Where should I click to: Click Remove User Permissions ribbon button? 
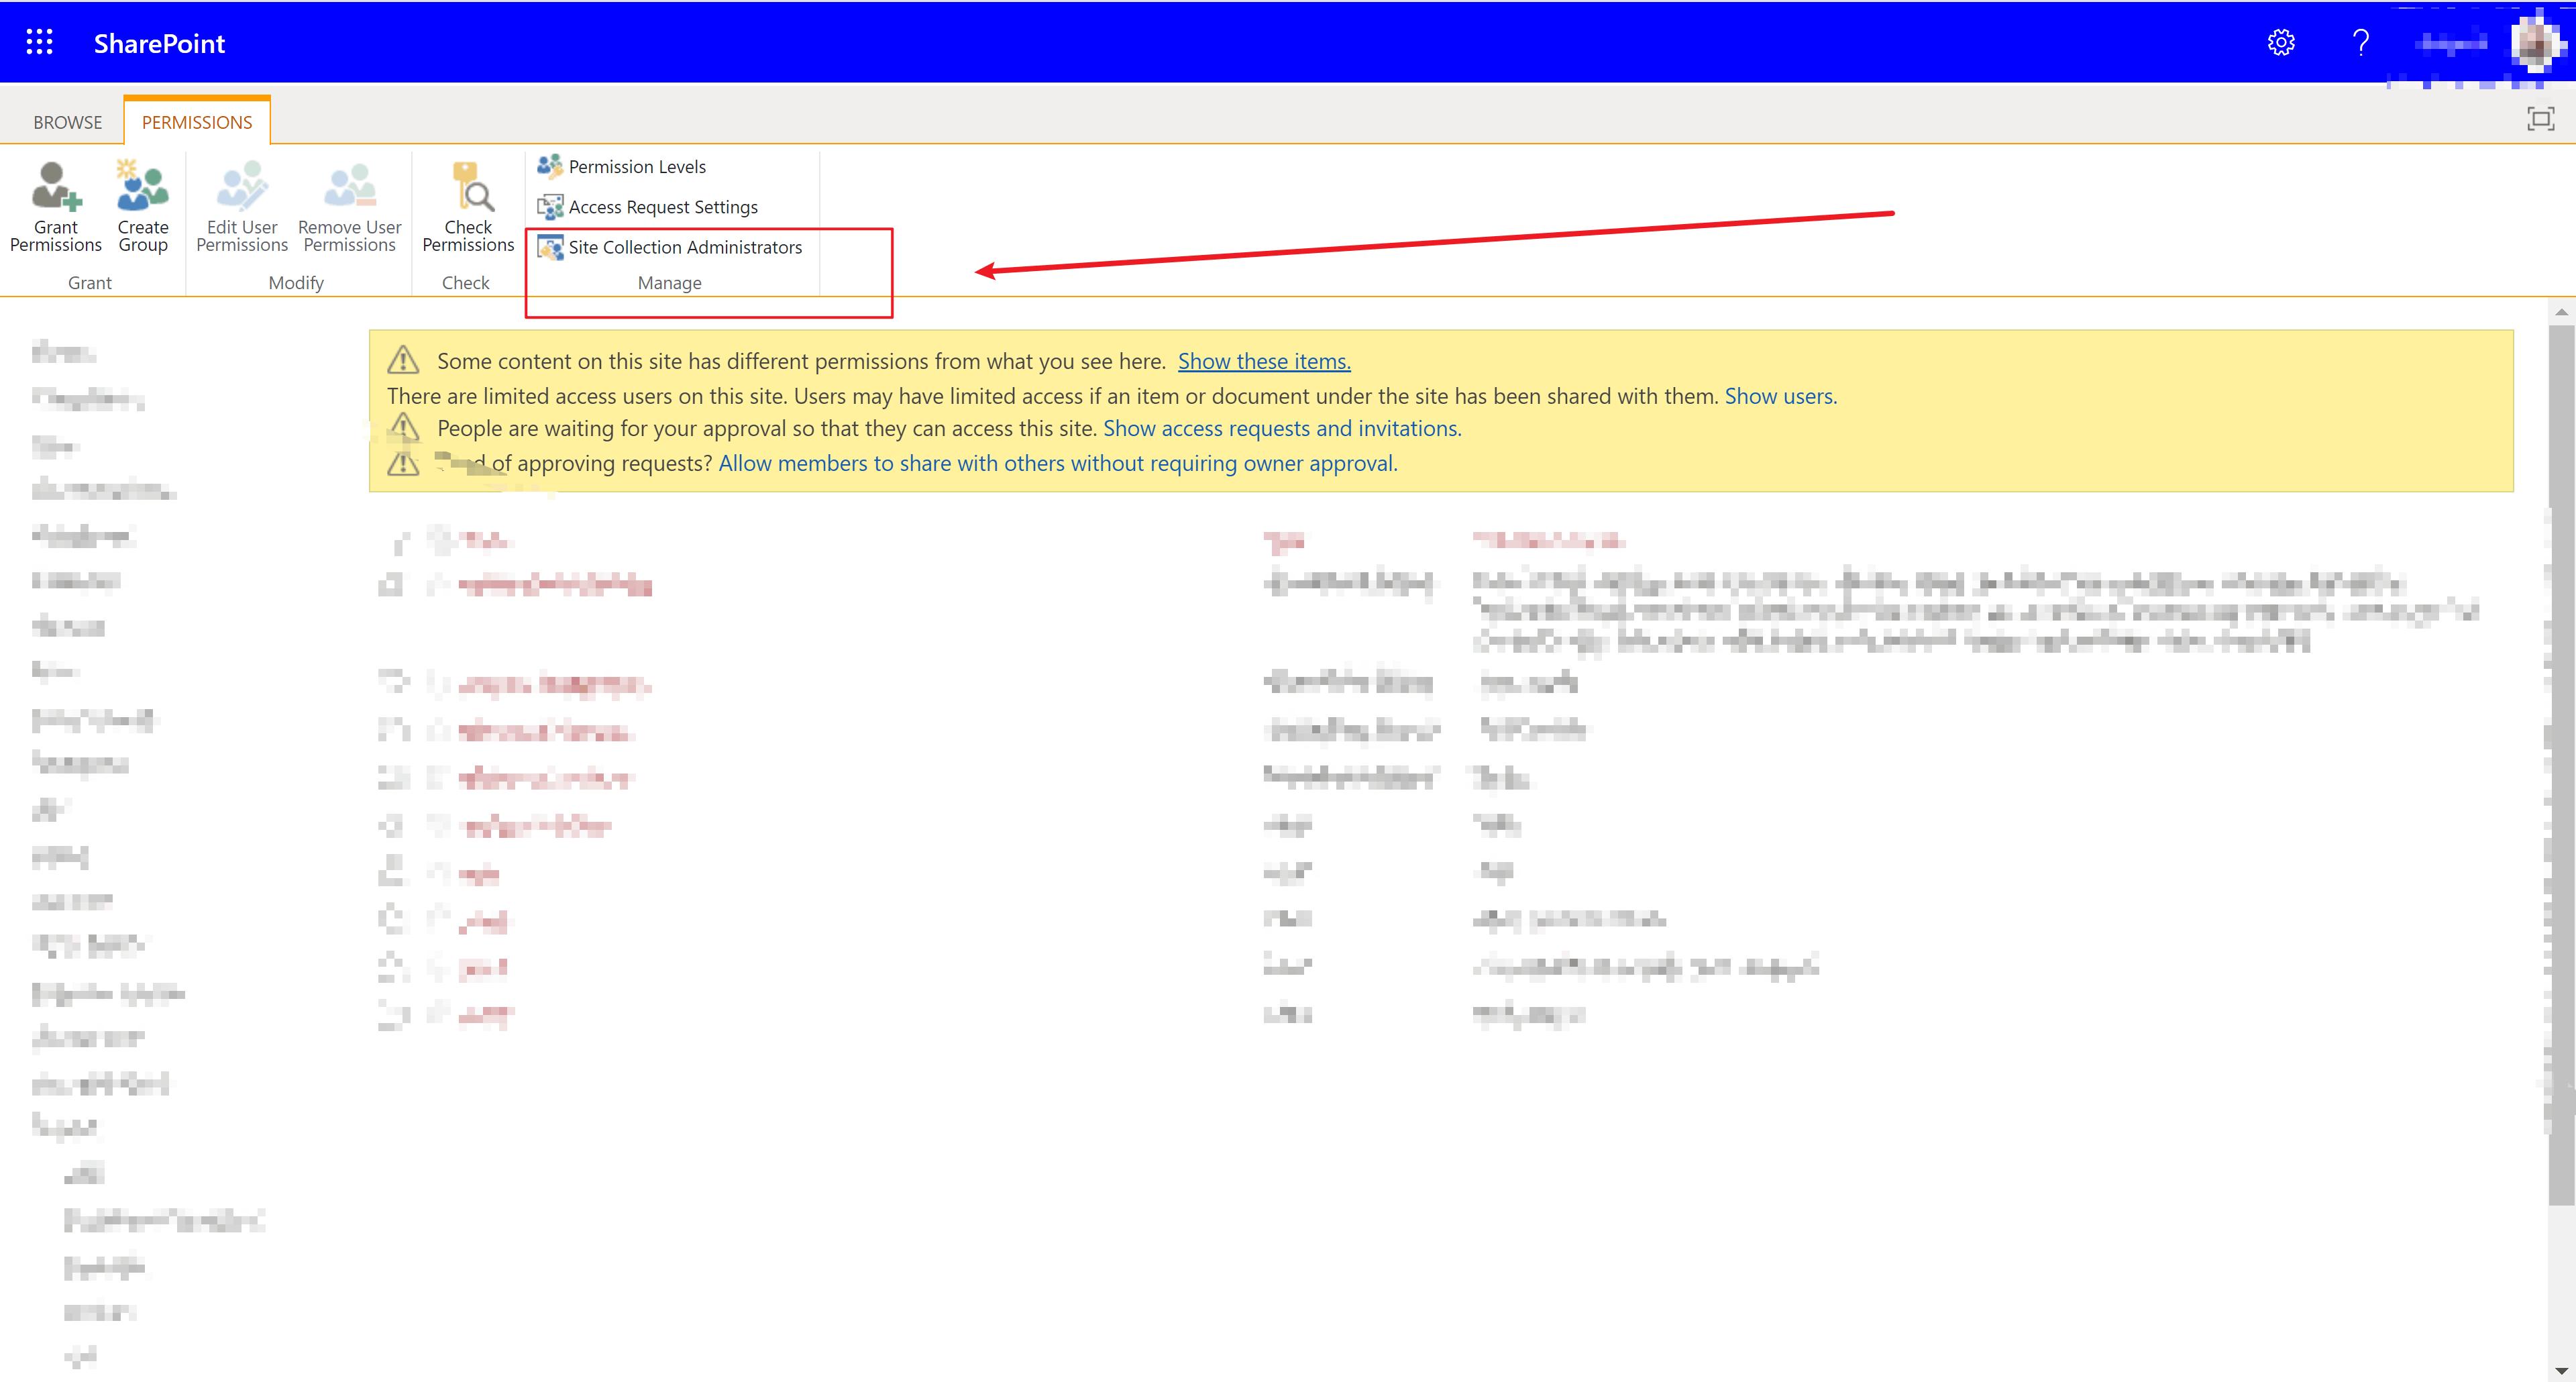(x=350, y=208)
